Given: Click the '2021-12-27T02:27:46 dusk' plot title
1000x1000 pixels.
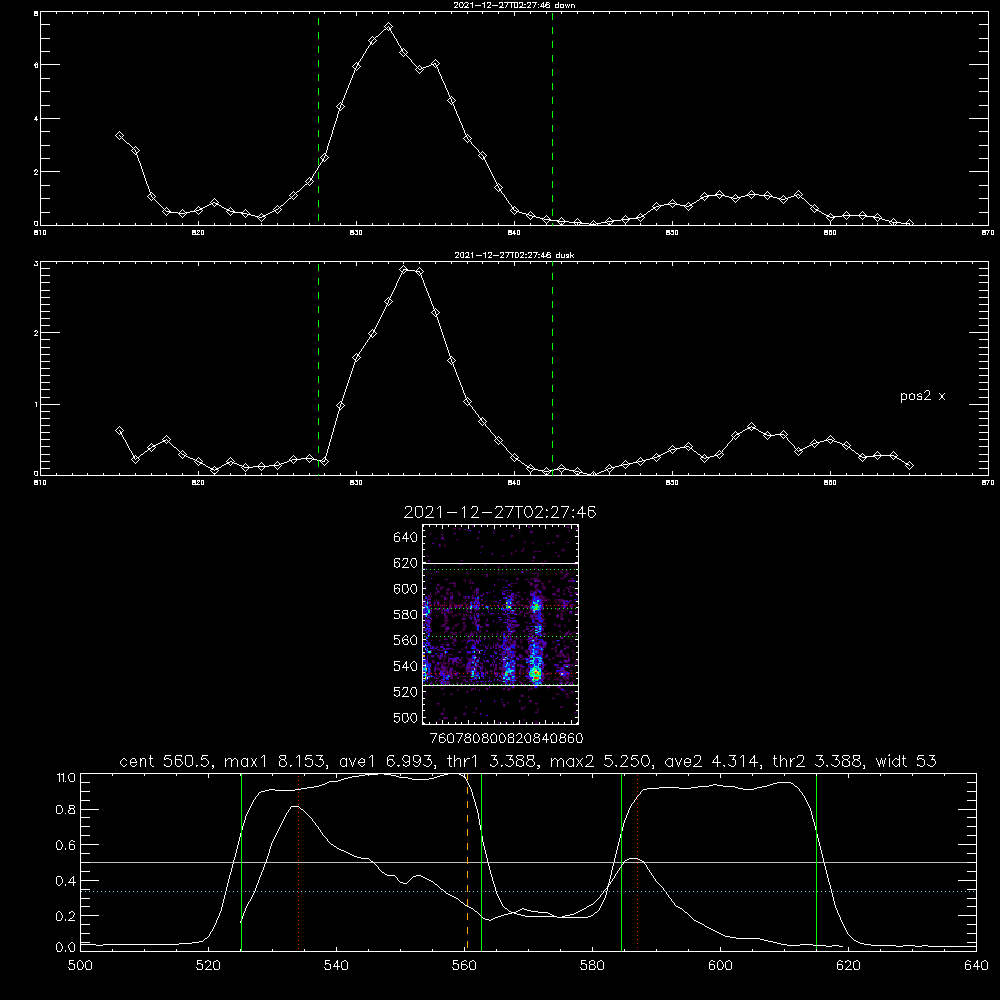Looking at the screenshot, I should click(514, 255).
